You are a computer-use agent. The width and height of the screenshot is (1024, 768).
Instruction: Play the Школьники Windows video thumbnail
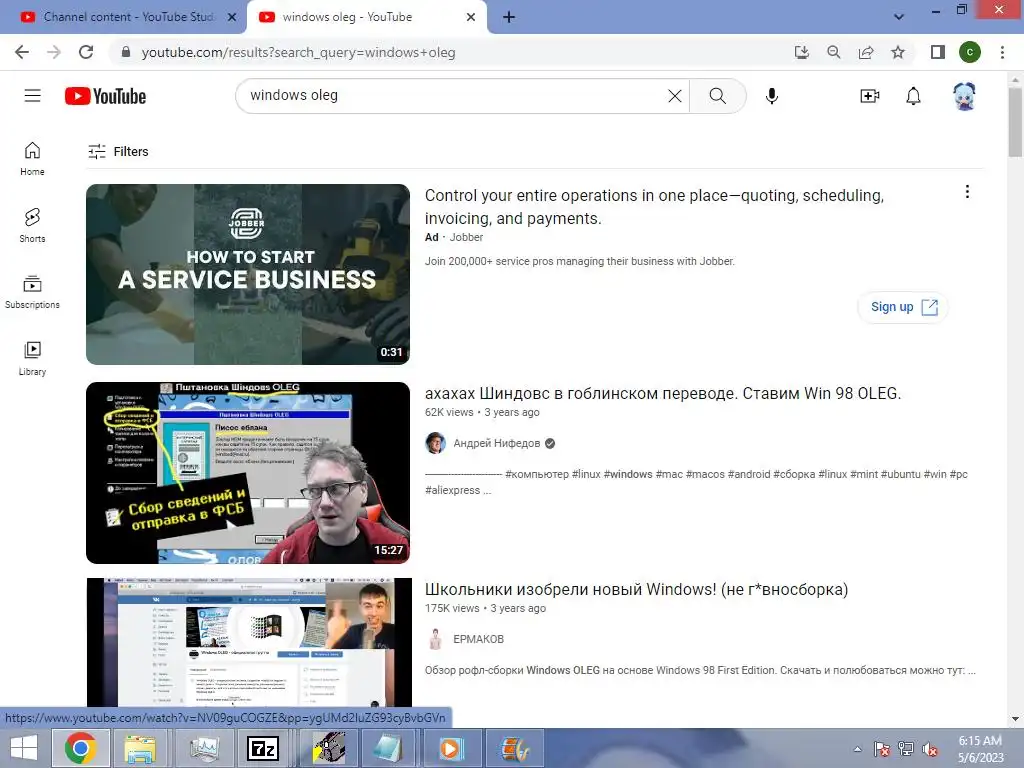[249, 643]
